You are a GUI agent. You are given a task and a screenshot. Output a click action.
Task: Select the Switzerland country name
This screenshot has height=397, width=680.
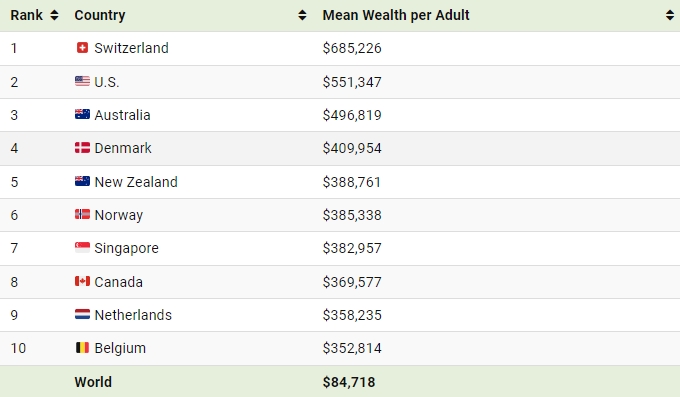pyautogui.click(x=131, y=48)
